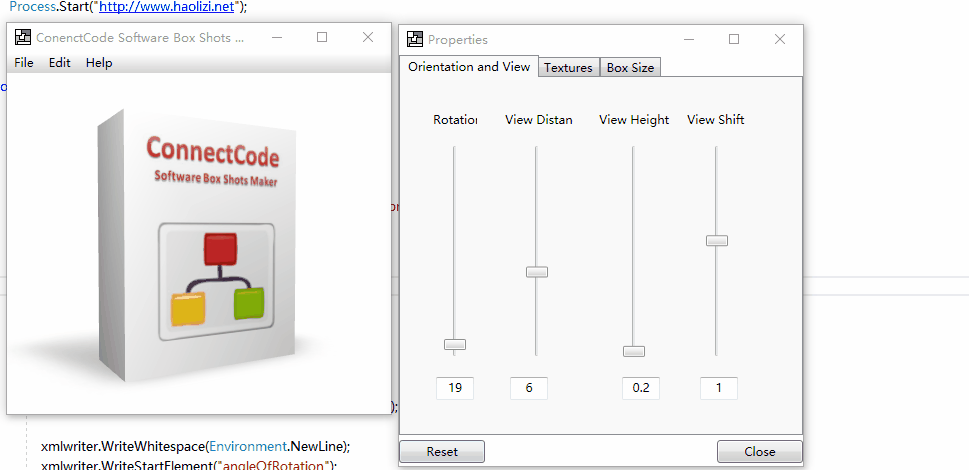Click the ConnectCode Box Shots window icon
This screenshot has width=969, height=470.
point(23,37)
